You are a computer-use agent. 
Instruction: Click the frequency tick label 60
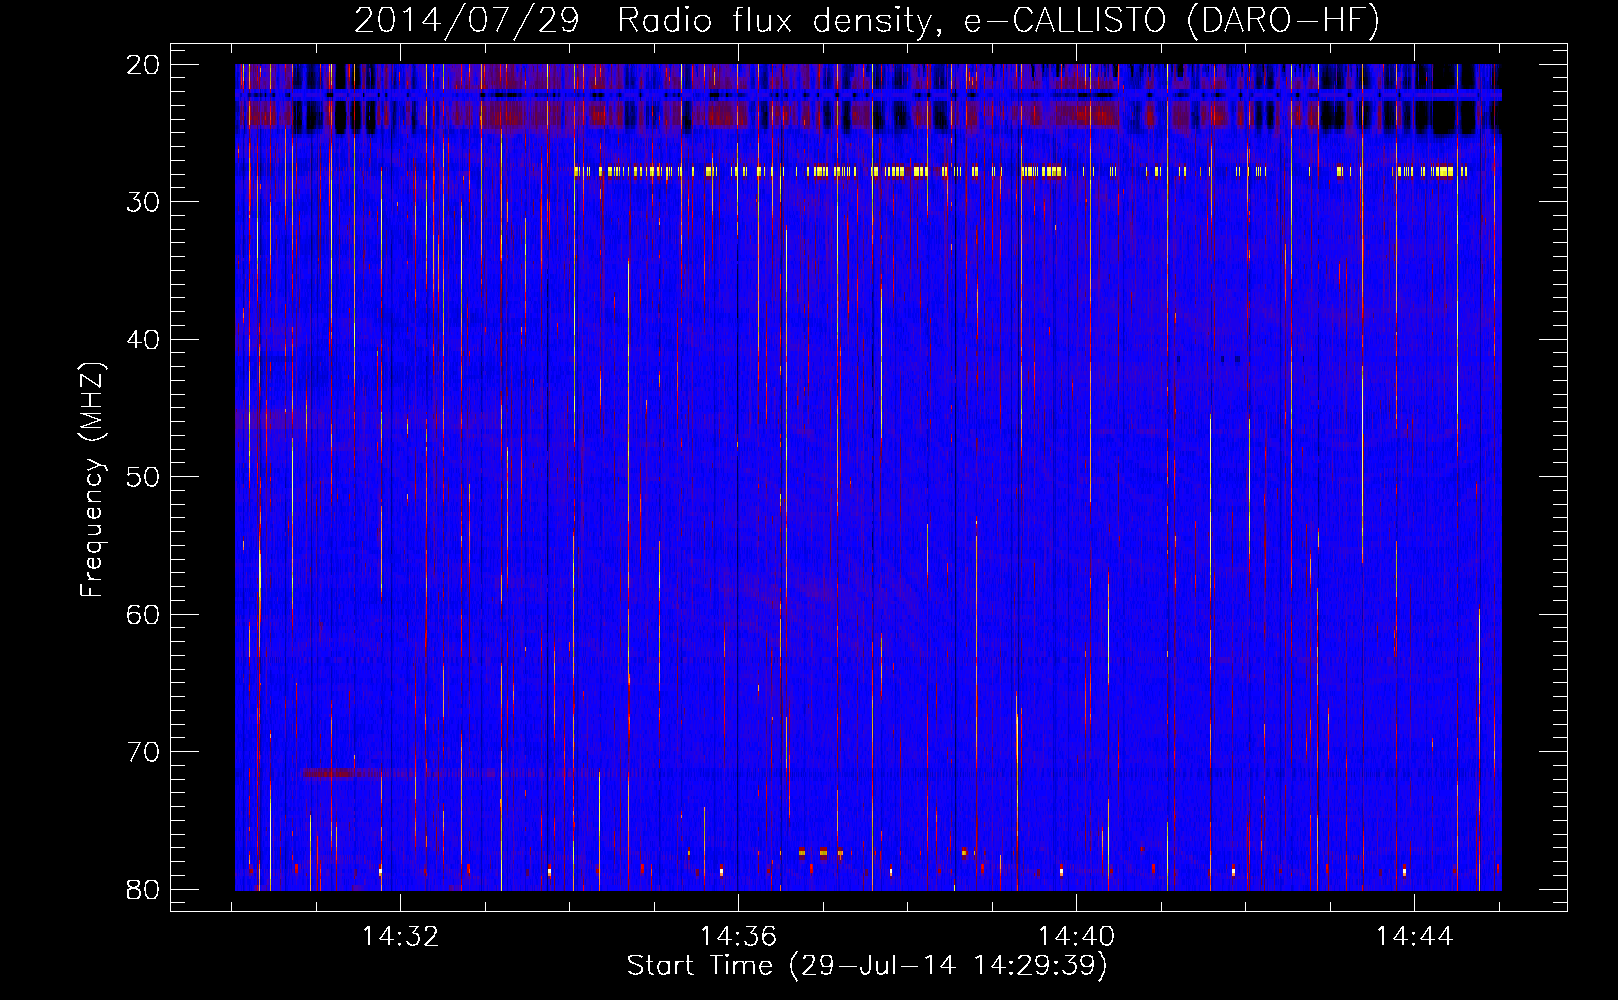point(144,614)
